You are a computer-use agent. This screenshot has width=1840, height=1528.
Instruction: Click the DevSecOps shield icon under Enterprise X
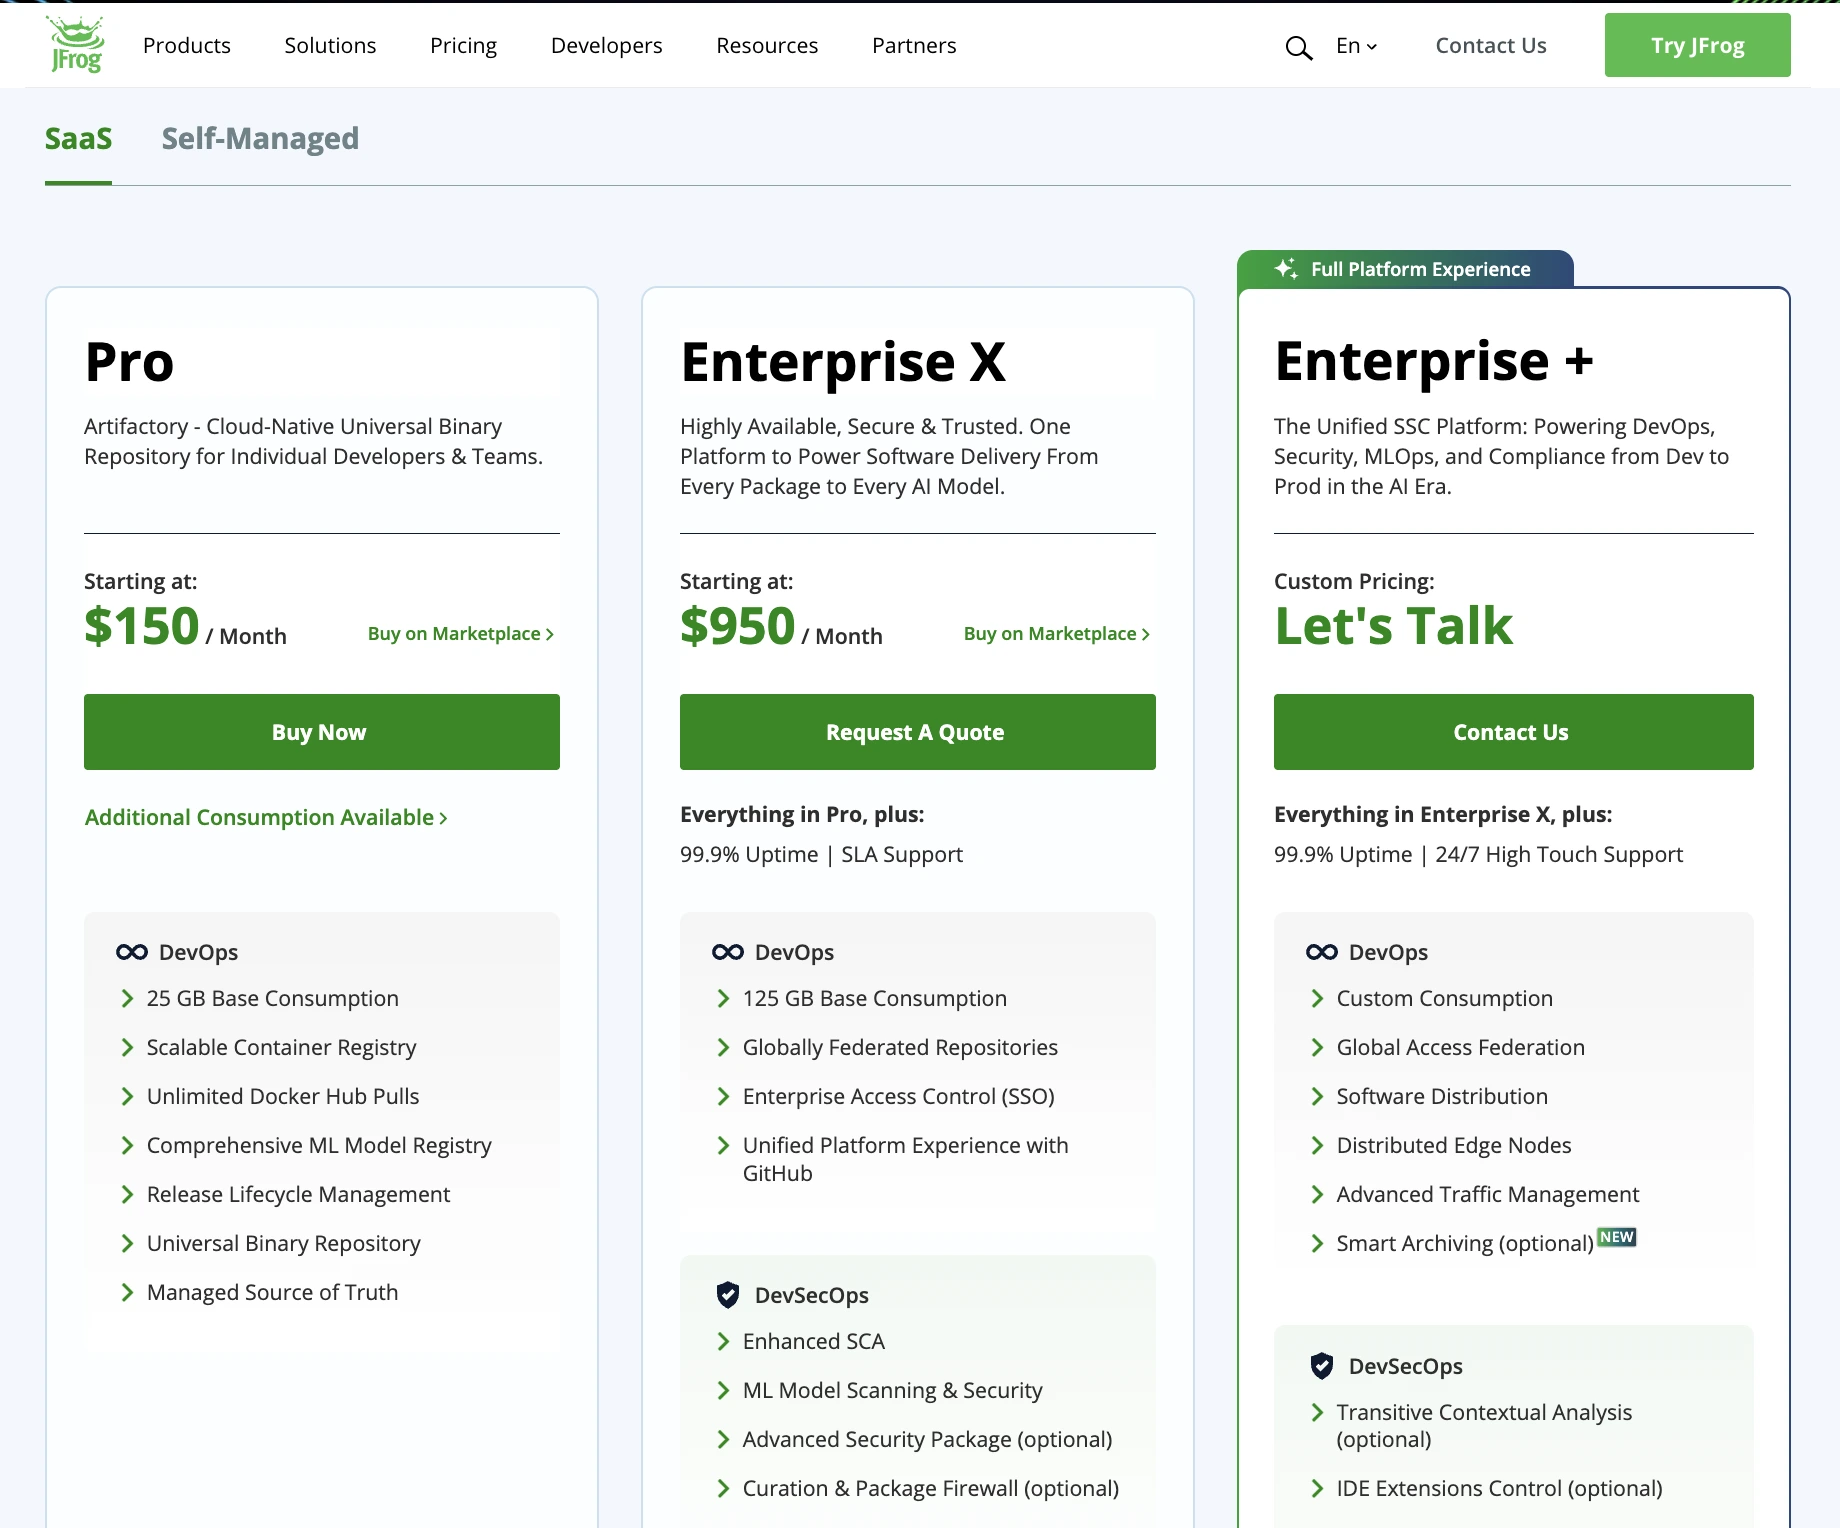click(x=727, y=1294)
